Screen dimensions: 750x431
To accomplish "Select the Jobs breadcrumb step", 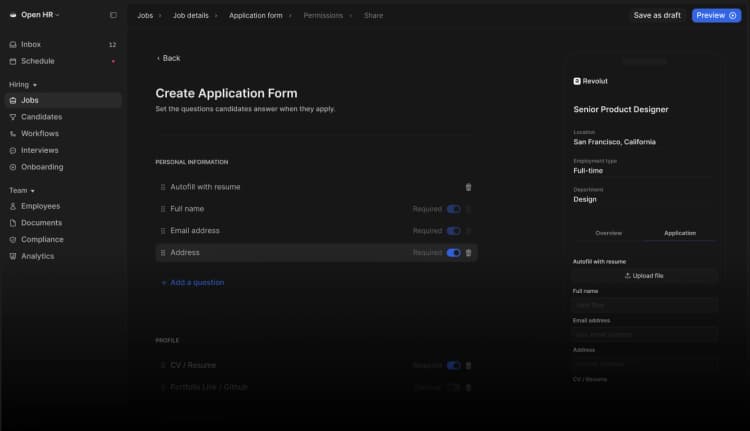I will point(145,16).
